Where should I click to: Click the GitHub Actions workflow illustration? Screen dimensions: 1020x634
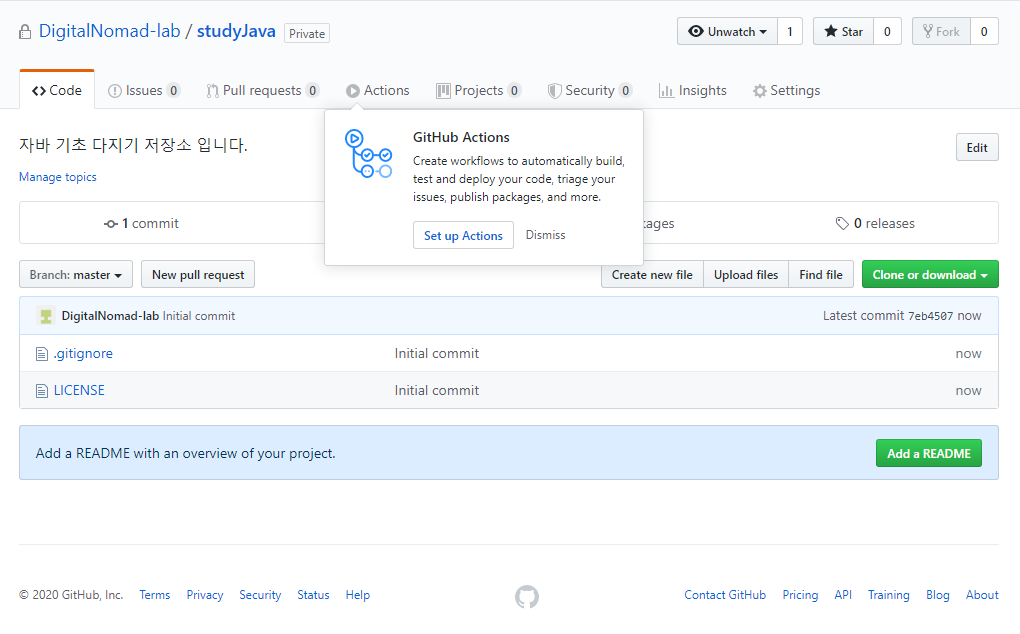368,154
